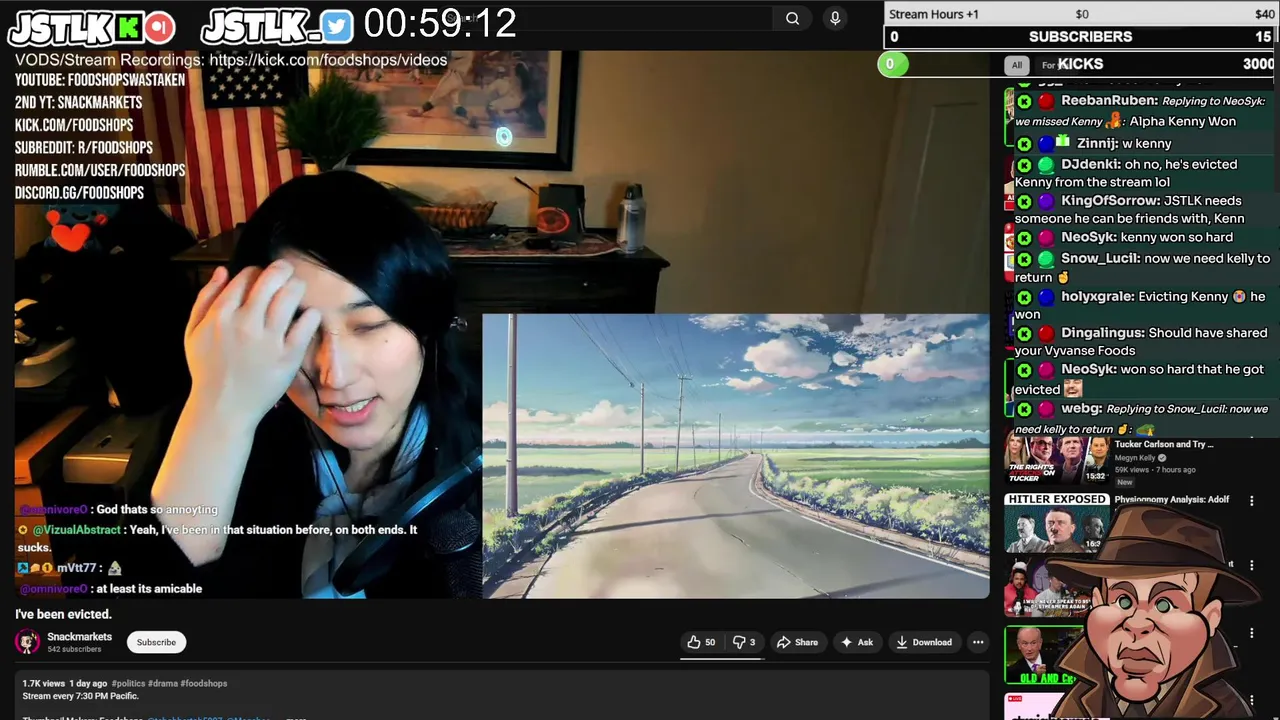Open the three-dot more actions beside Download
This screenshot has height=720, width=1280.
[x=978, y=642]
